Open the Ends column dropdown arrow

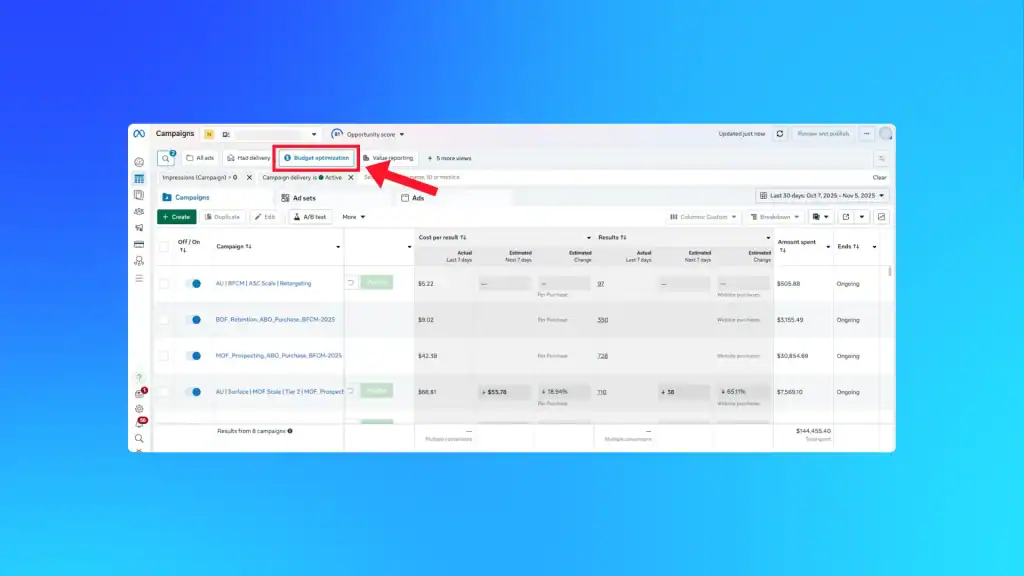[x=874, y=248]
